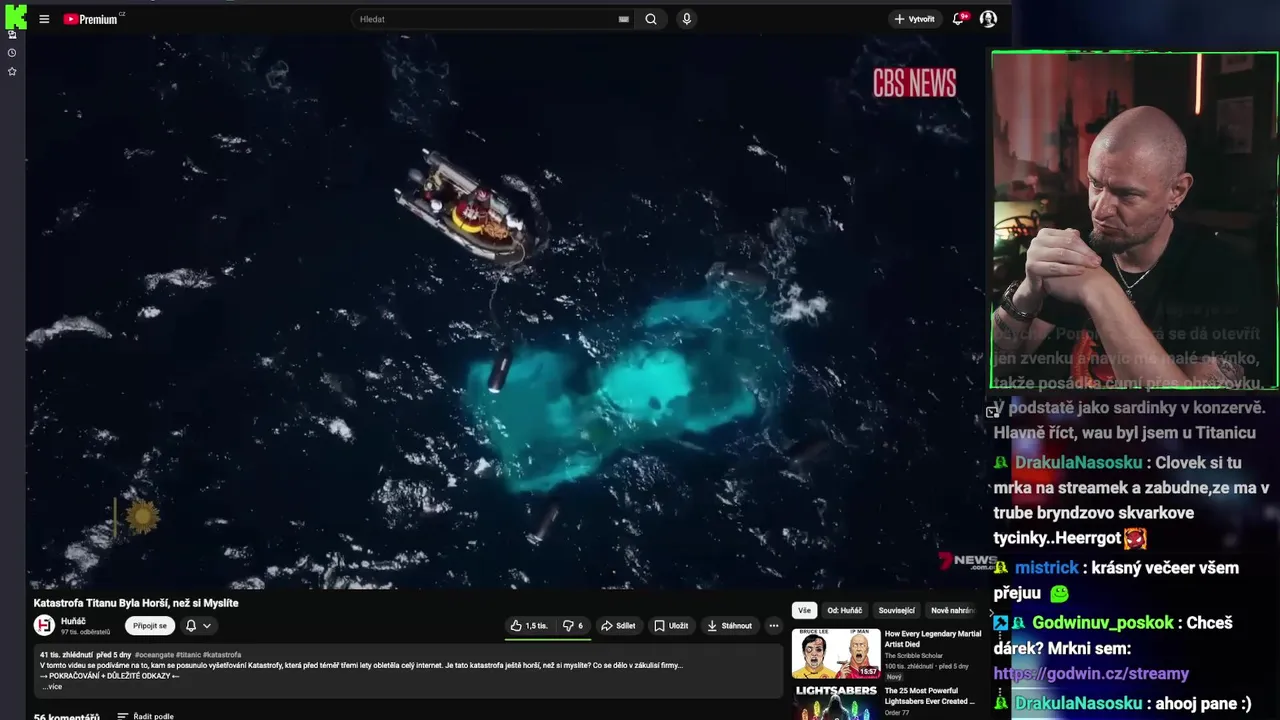Like the video with 1,5 tis. likes
The image size is (1280, 720).
coord(529,626)
